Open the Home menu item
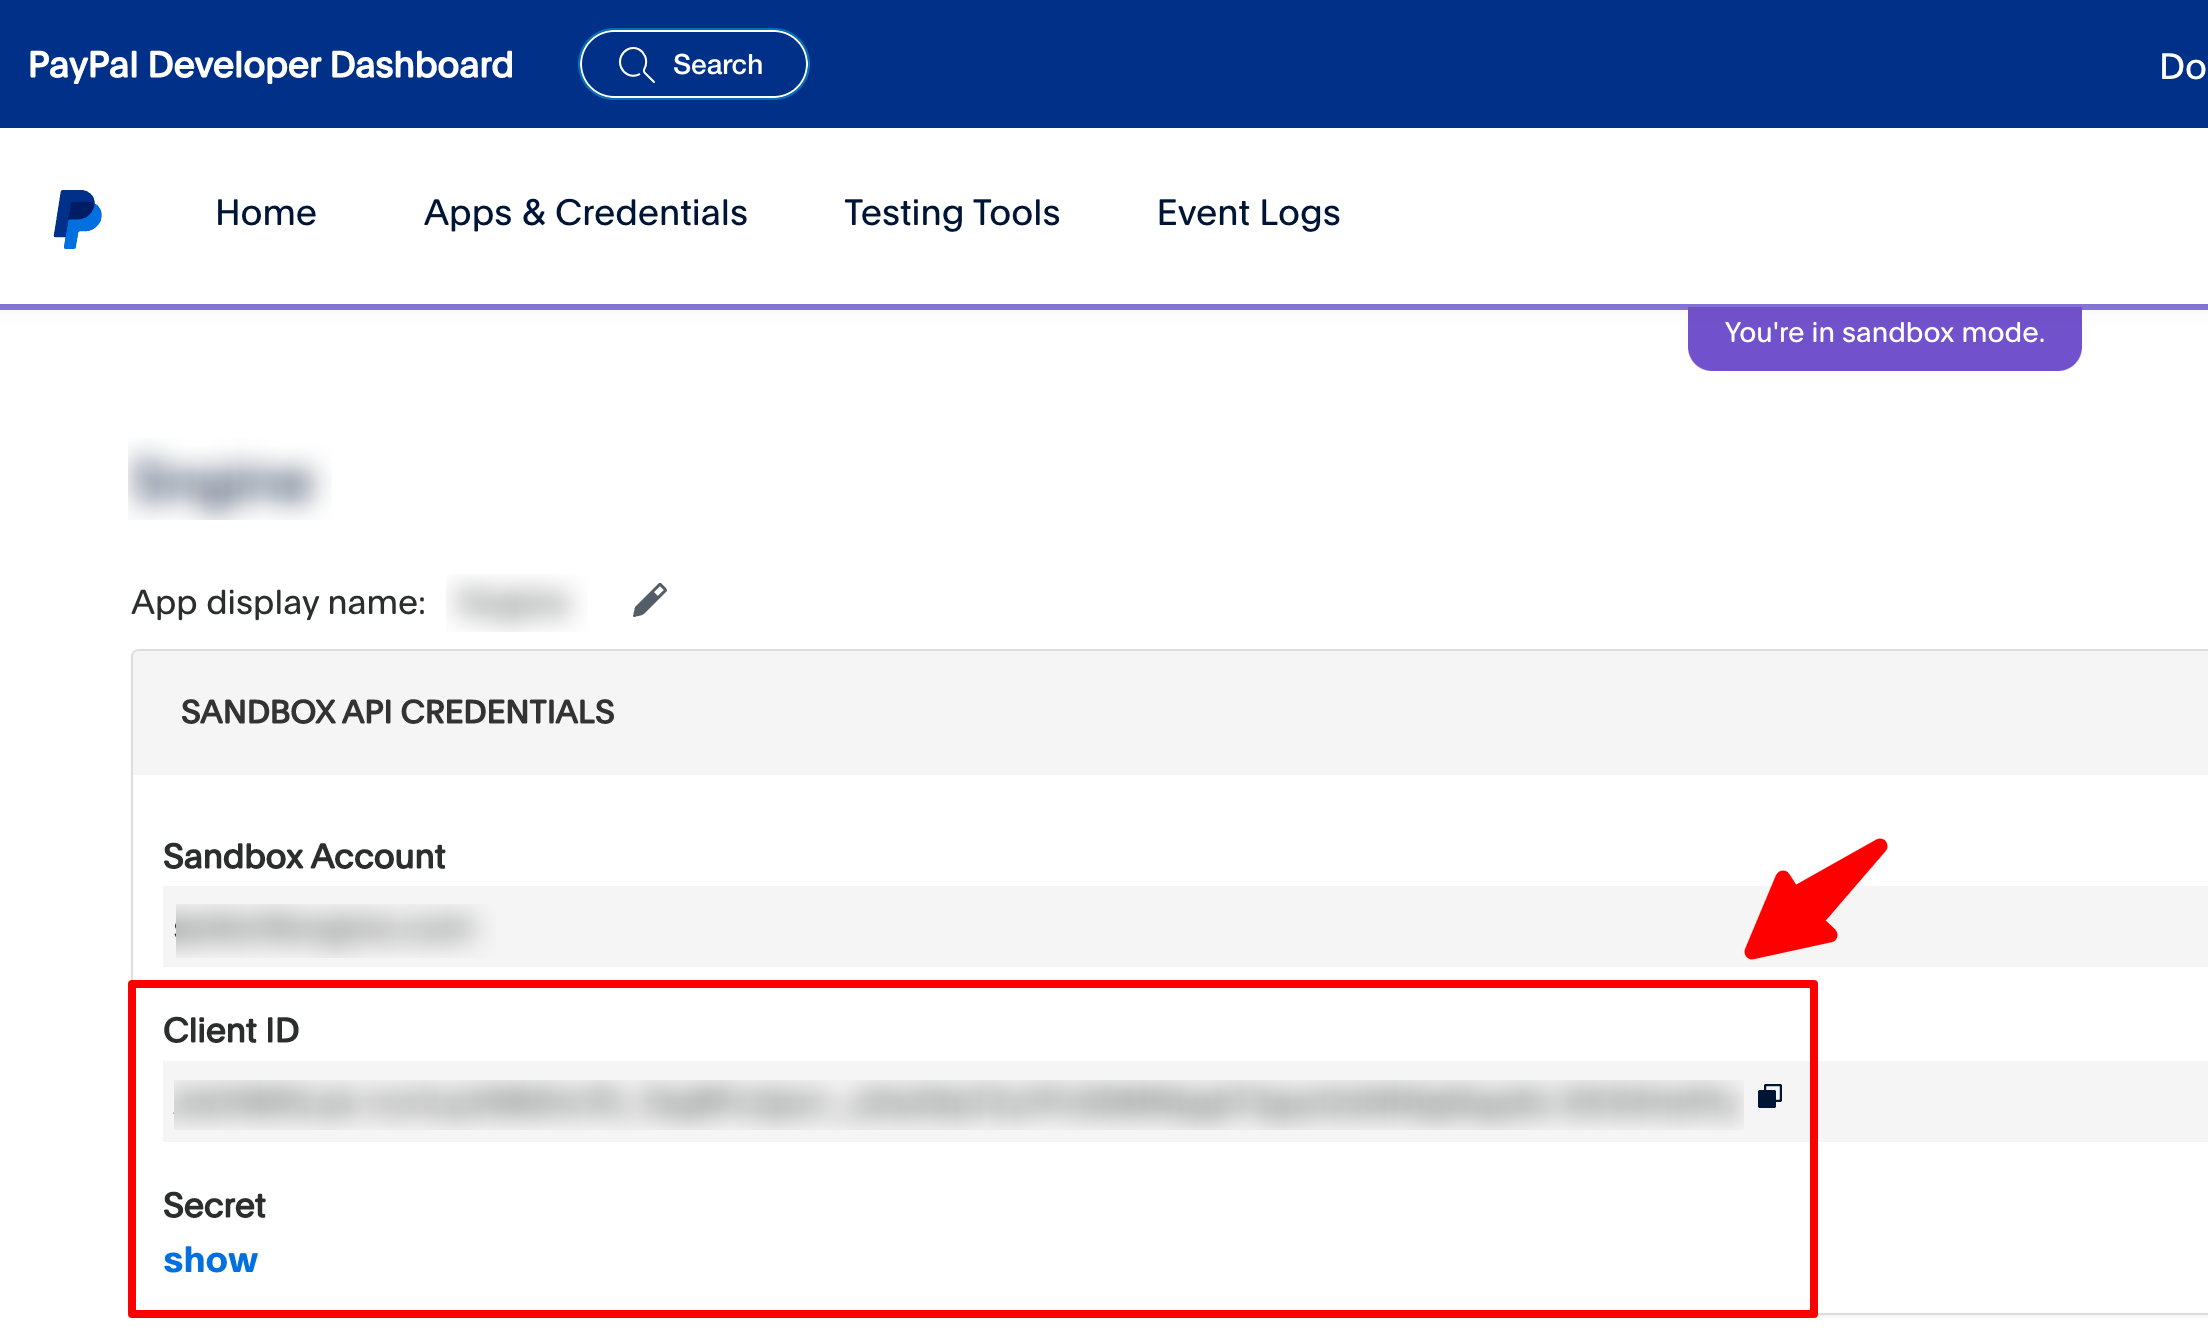2208x1334 pixels. (266, 213)
